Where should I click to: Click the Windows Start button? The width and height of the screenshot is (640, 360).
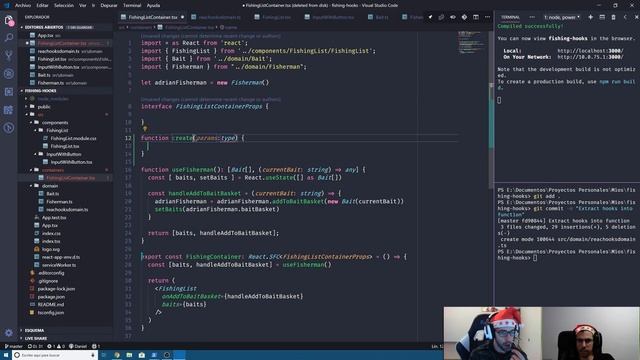(6, 355)
